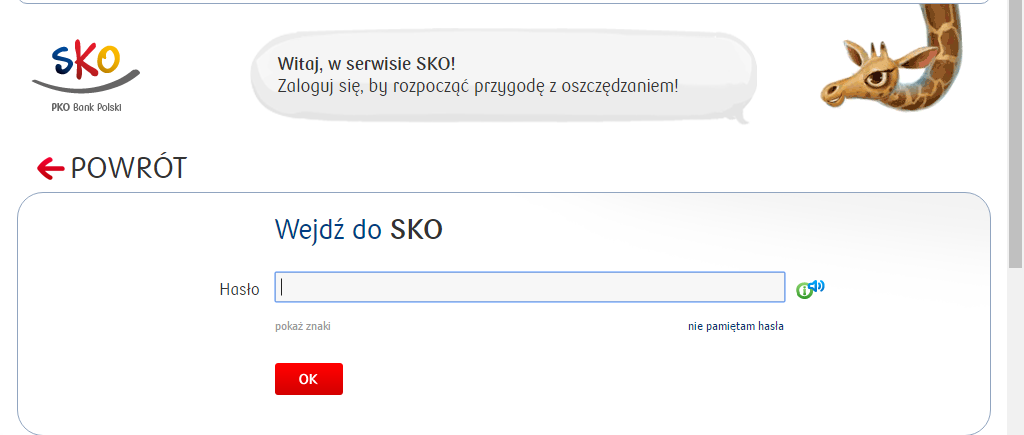Click the speech bubble tail near the giraffe
The image size is (1024, 435).
point(739,118)
